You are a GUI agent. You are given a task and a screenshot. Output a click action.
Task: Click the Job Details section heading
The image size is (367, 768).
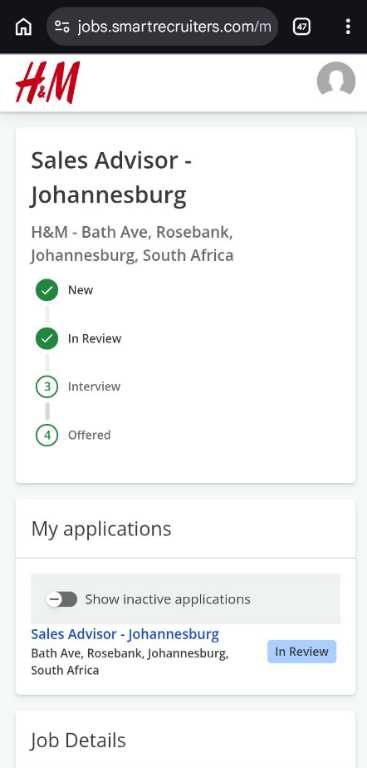pyautogui.click(x=78, y=741)
